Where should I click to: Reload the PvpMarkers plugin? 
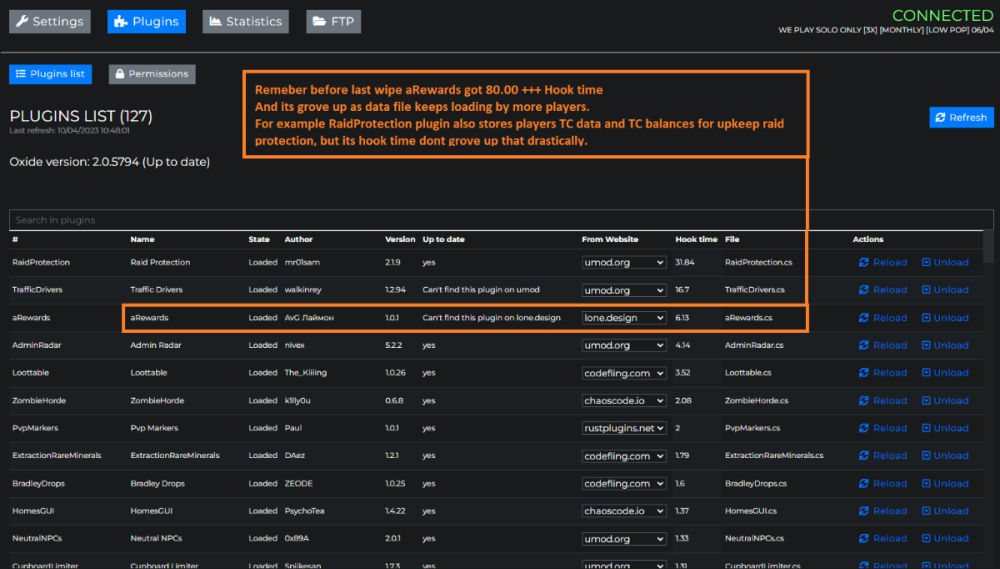coord(882,428)
